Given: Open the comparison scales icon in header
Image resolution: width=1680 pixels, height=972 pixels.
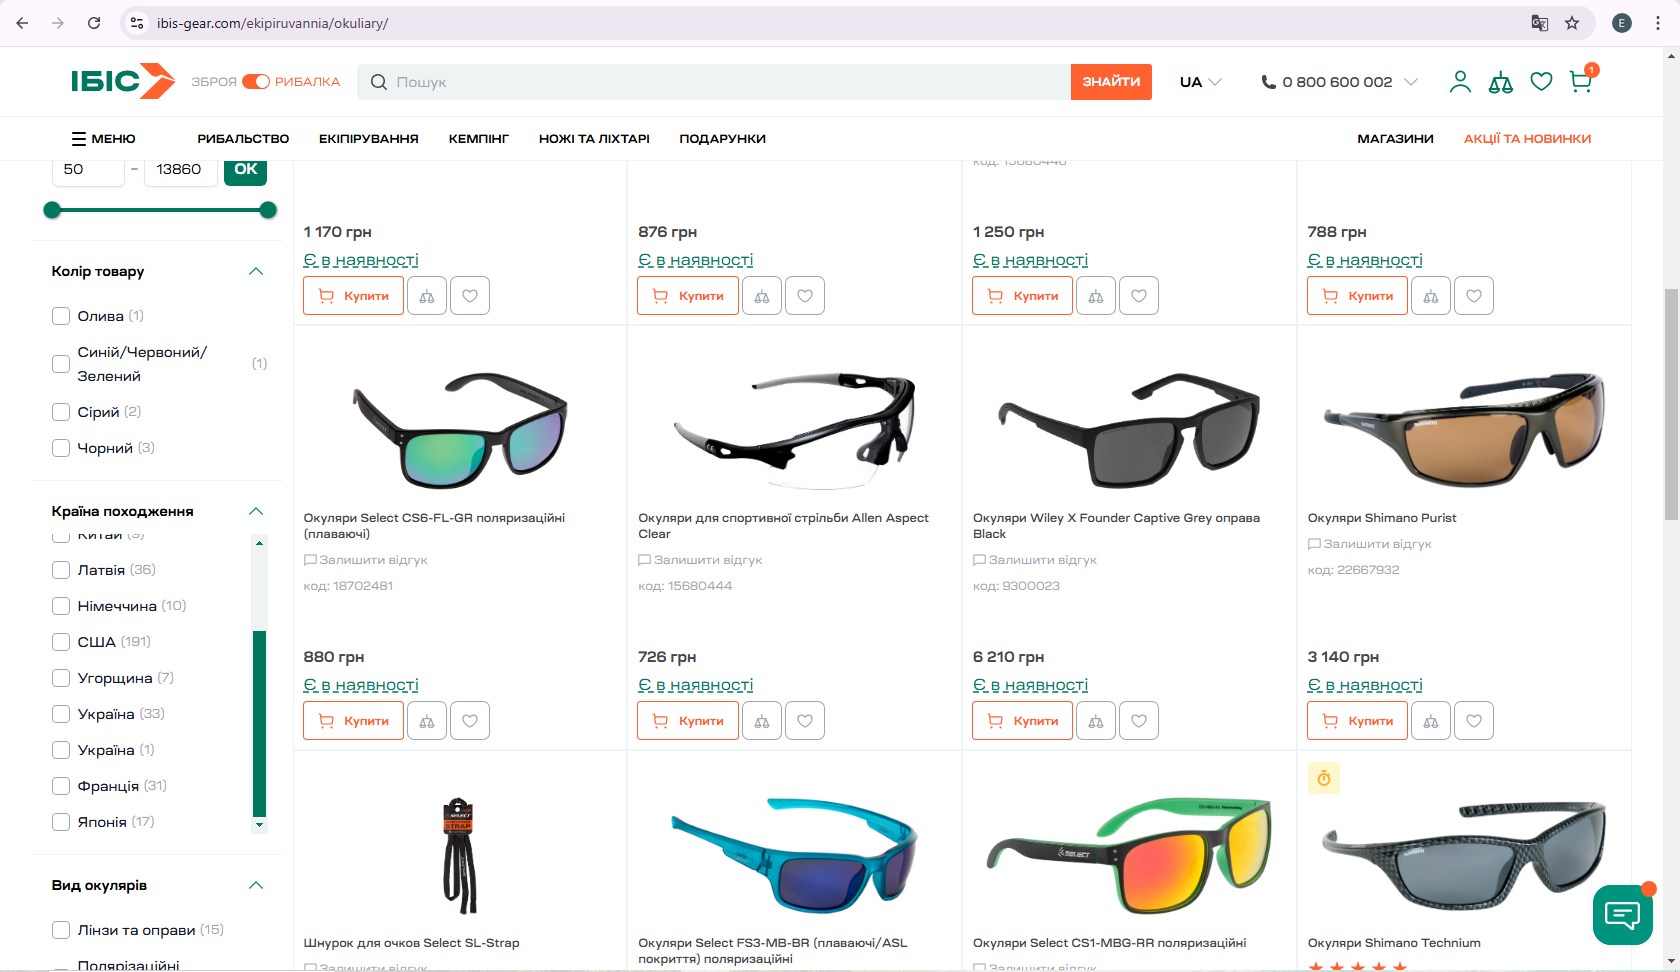Looking at the screenshot, I should pyautogui.click(x=1500, y=83).
